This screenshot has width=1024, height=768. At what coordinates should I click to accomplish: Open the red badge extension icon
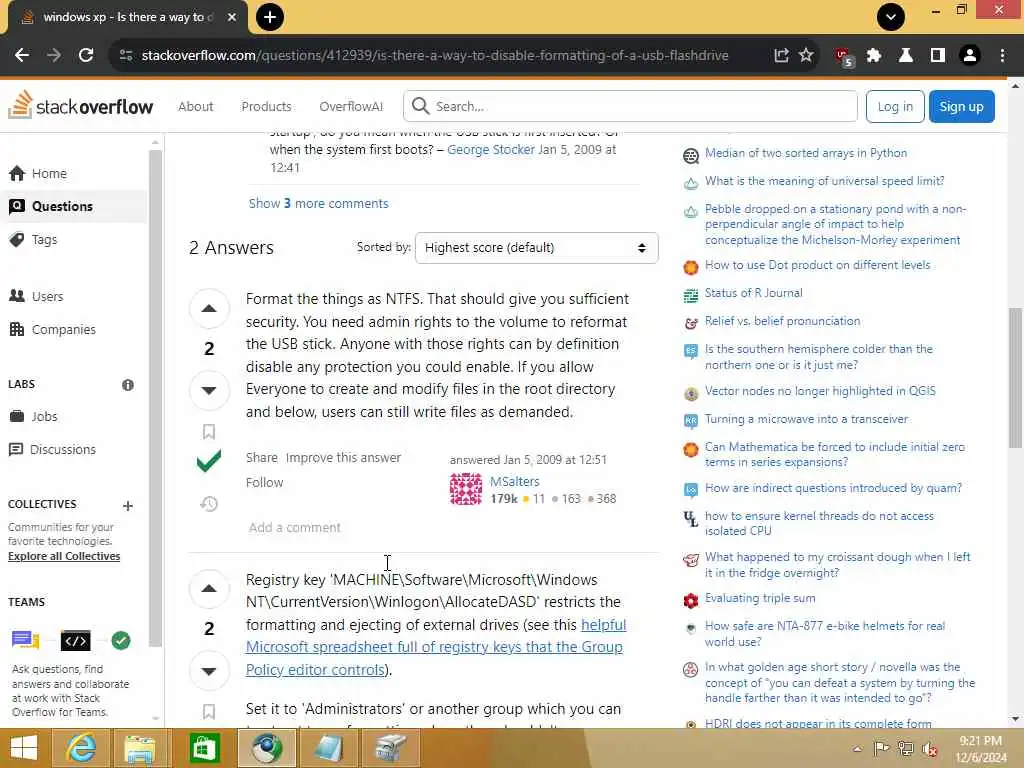(x=844, y=57)
